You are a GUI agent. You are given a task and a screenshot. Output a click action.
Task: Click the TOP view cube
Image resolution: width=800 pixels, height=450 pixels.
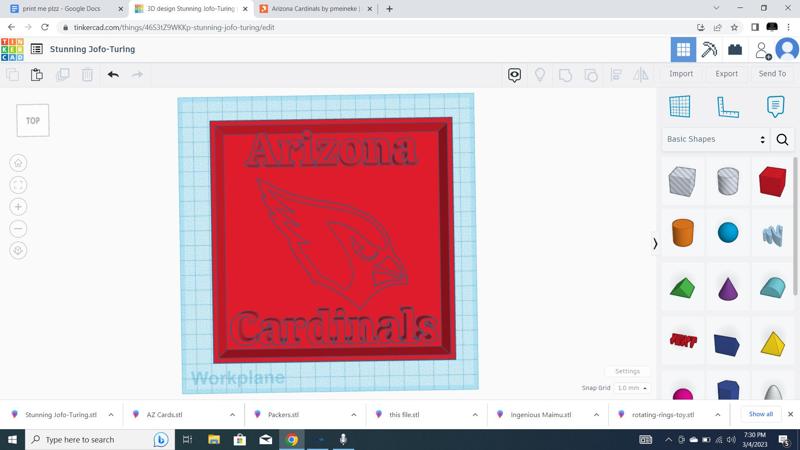(33, 120)
